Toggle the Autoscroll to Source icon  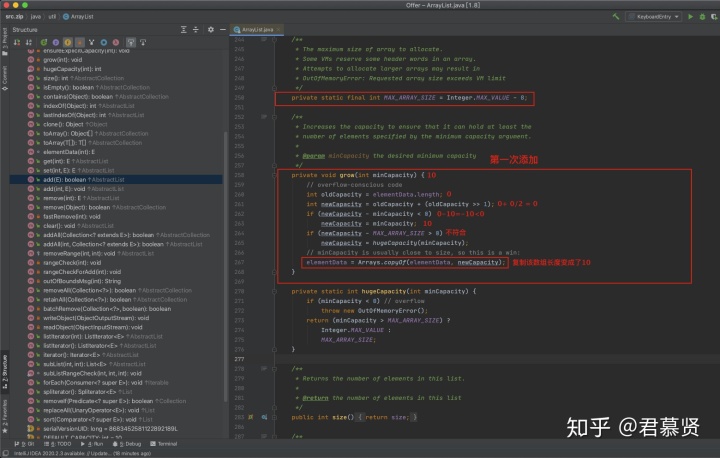[131, 42]
